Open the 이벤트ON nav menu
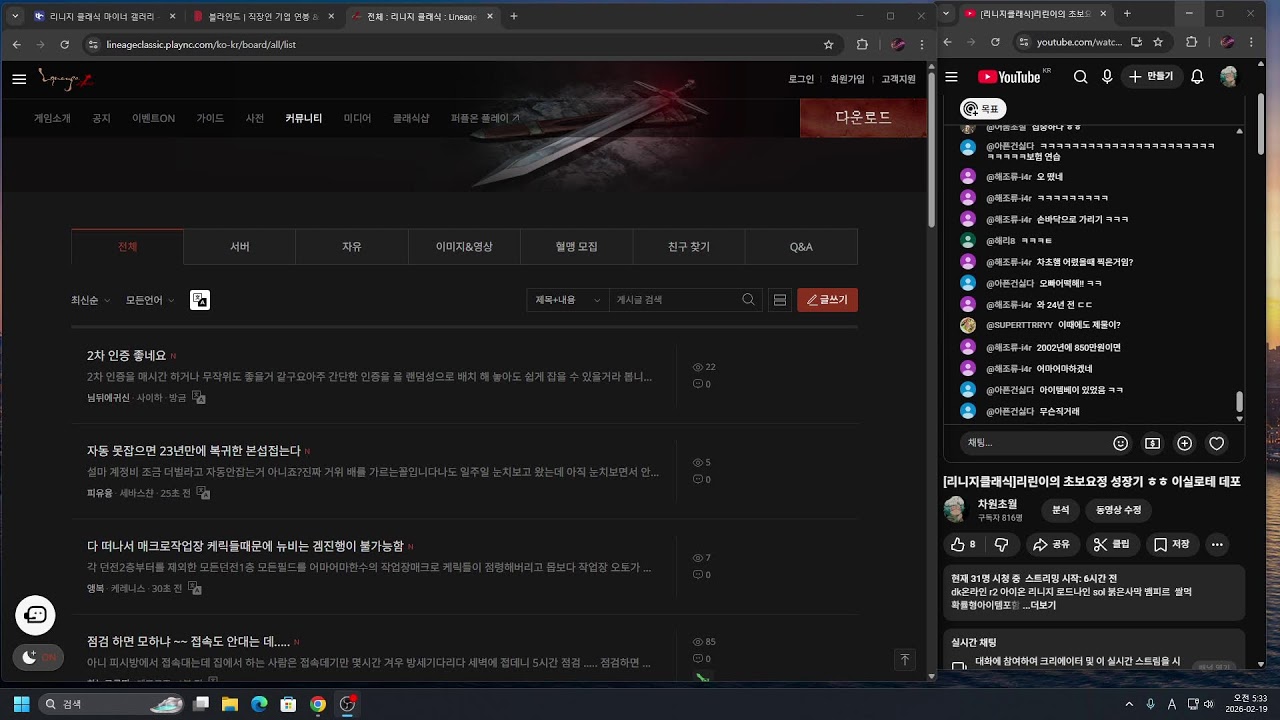The height and width of the screenshot is (720, 1280). pos(153,118)
